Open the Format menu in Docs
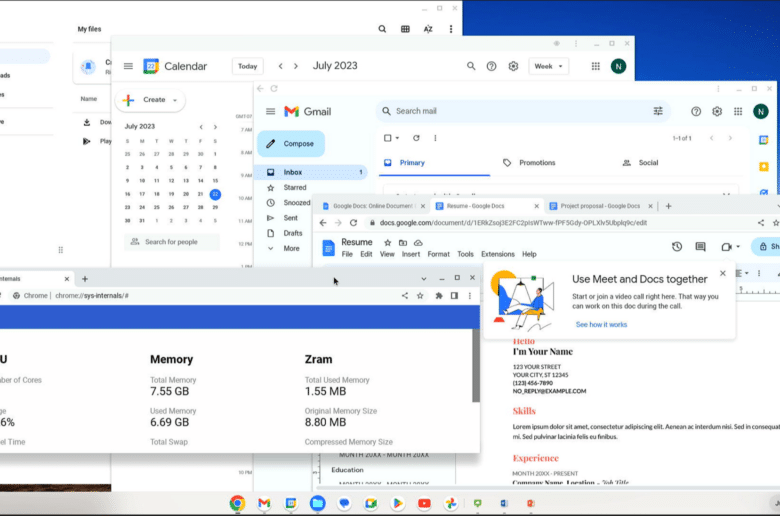 coord(438,254)
